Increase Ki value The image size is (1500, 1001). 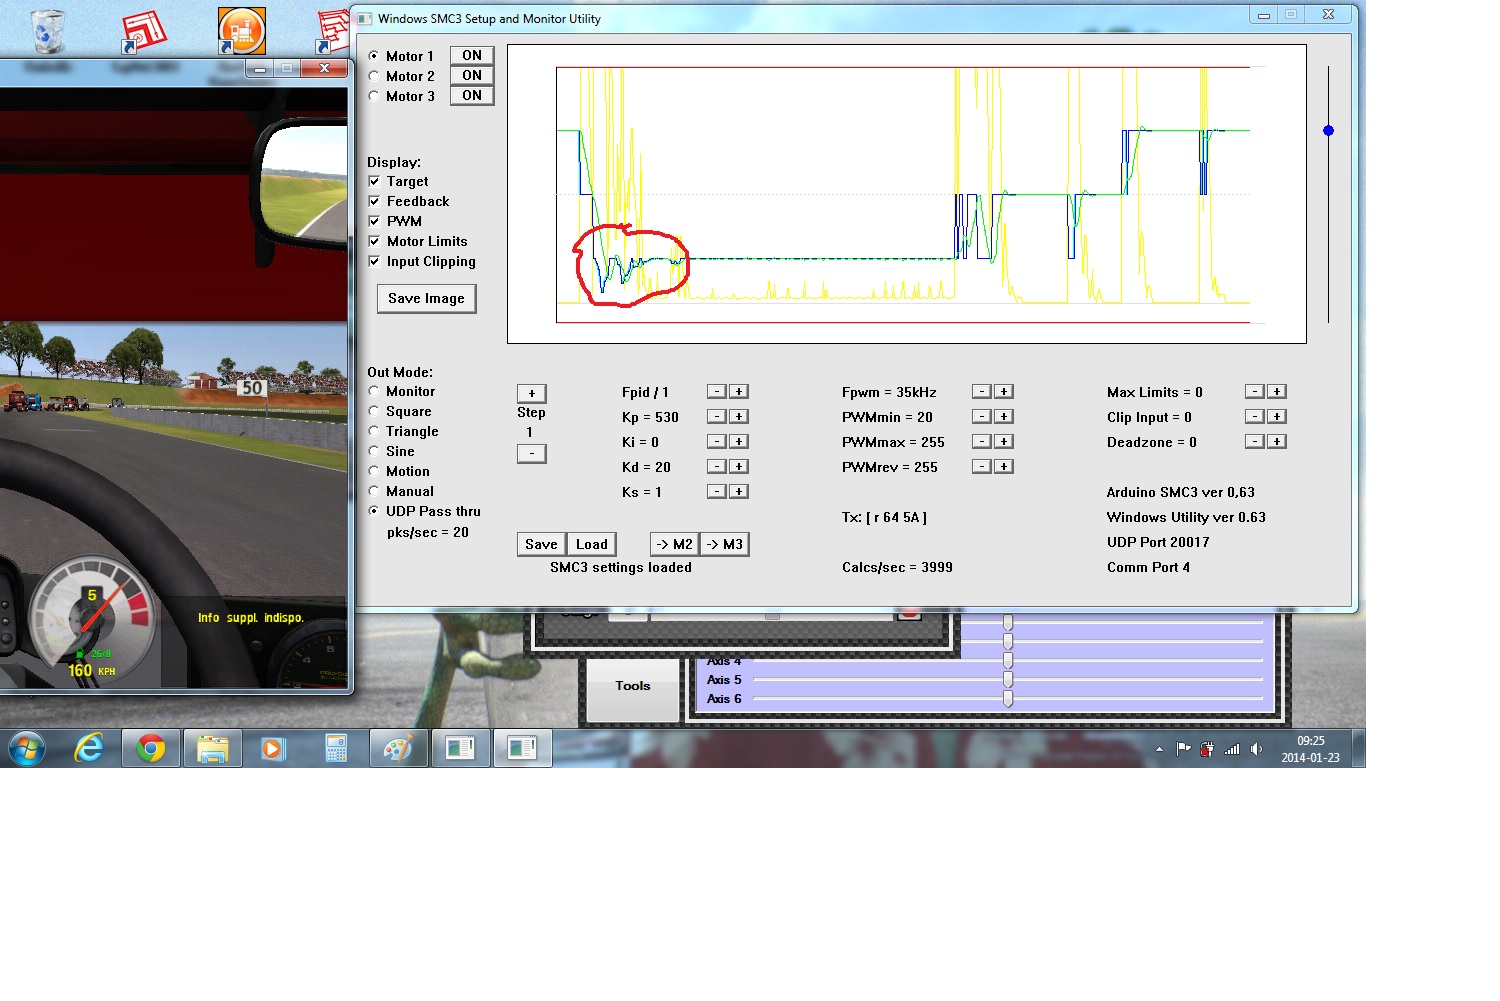738,441
